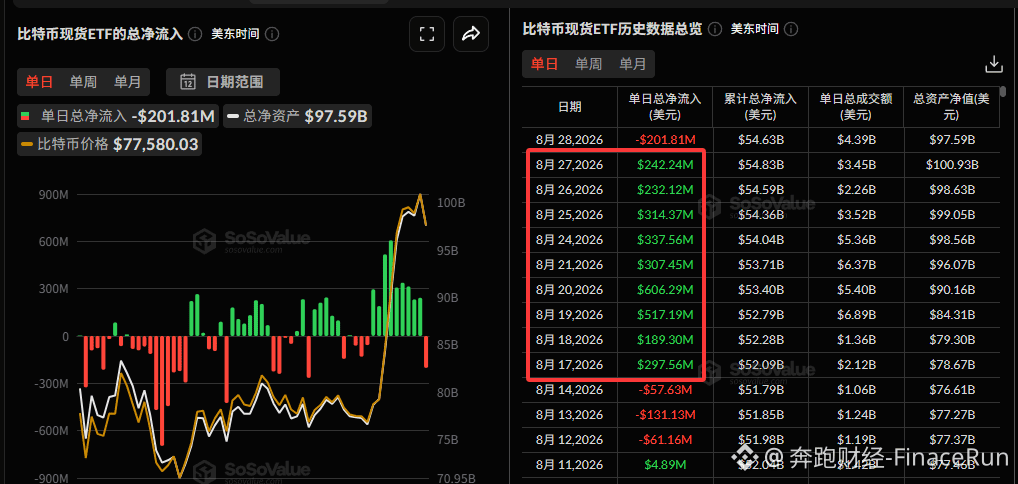
Task: Click the 累计总净流入 column header
Action: coord(760,107)
